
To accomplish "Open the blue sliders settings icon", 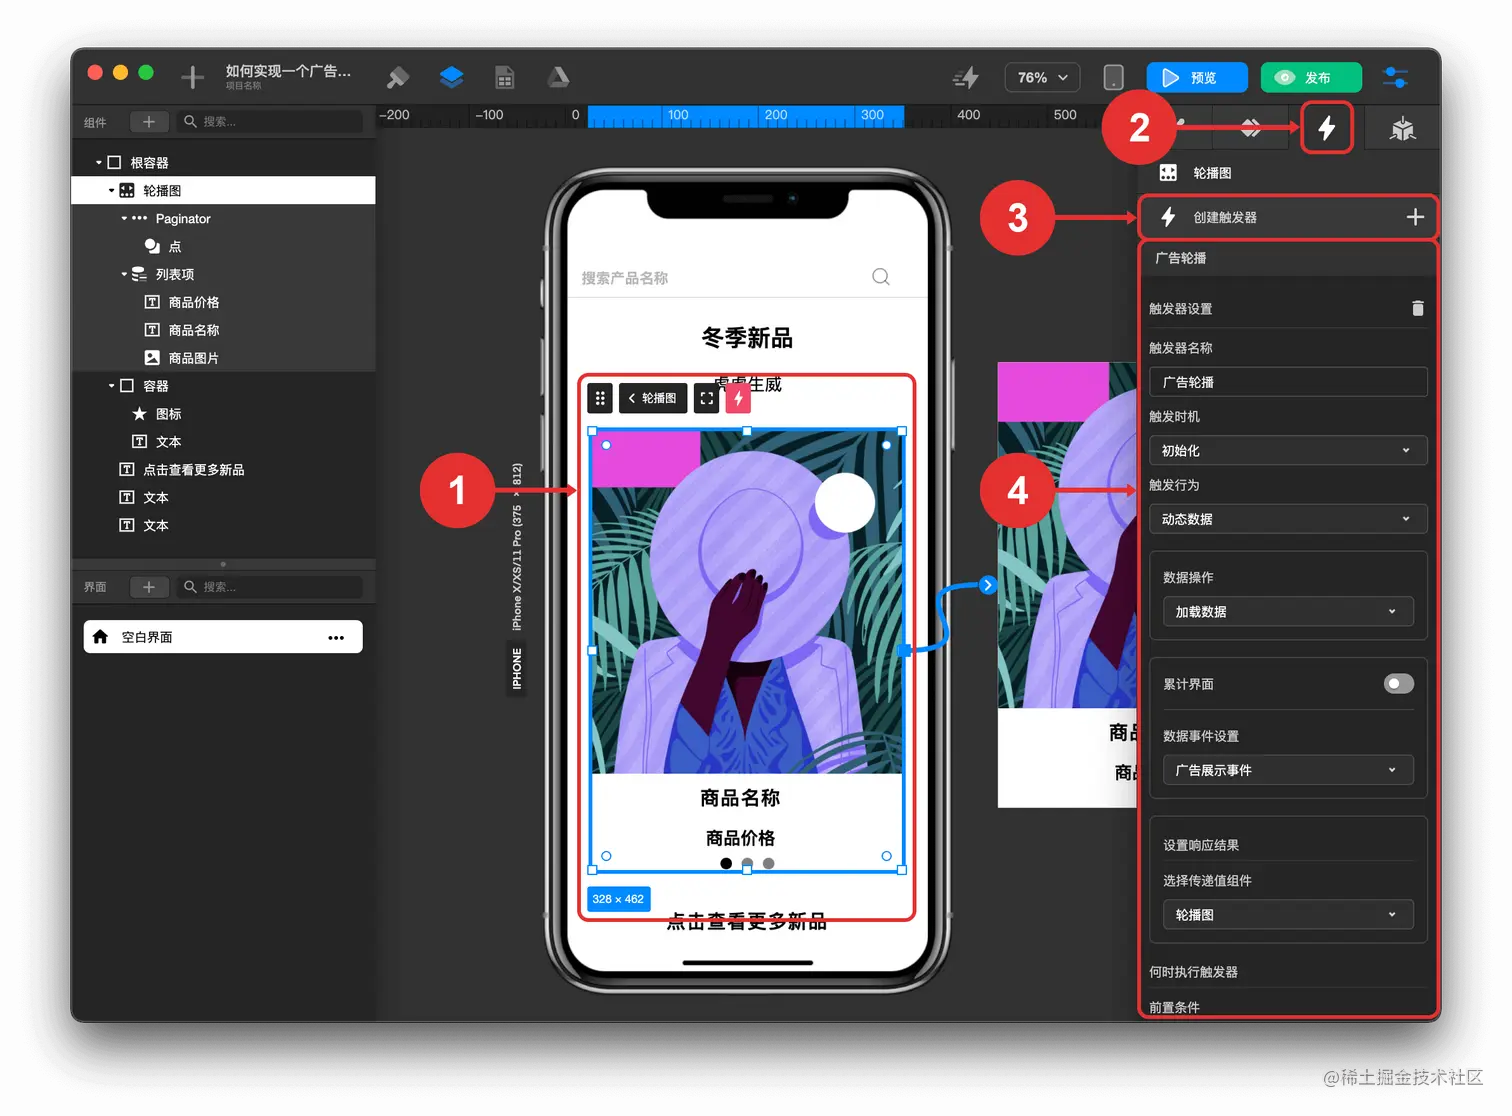I will pyautogui.click(x=1395, y=77).
